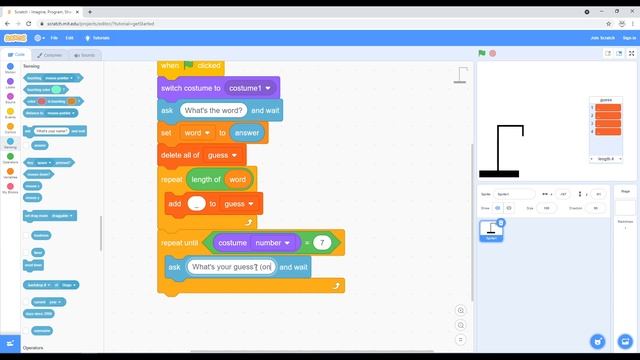Open the Tutorials menu item

coord(97,38)
